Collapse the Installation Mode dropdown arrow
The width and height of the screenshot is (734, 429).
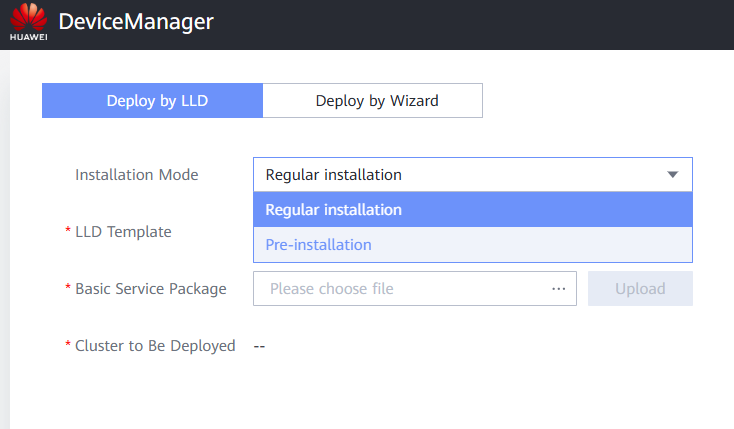673,175
